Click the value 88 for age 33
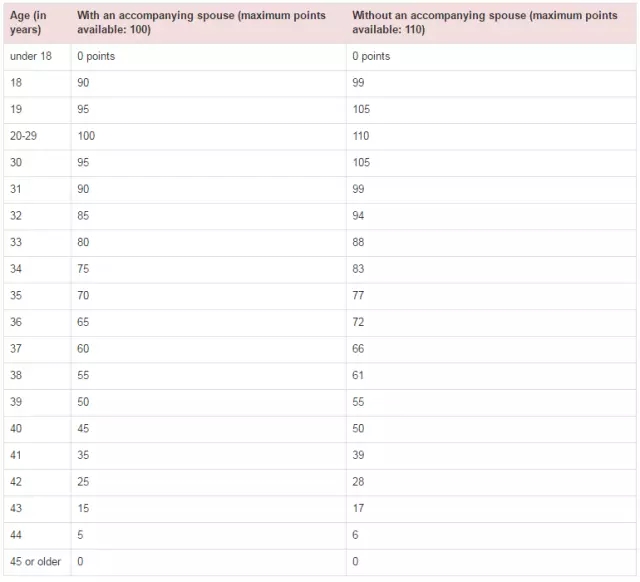 pyautogui.click(x=358, y=242)
